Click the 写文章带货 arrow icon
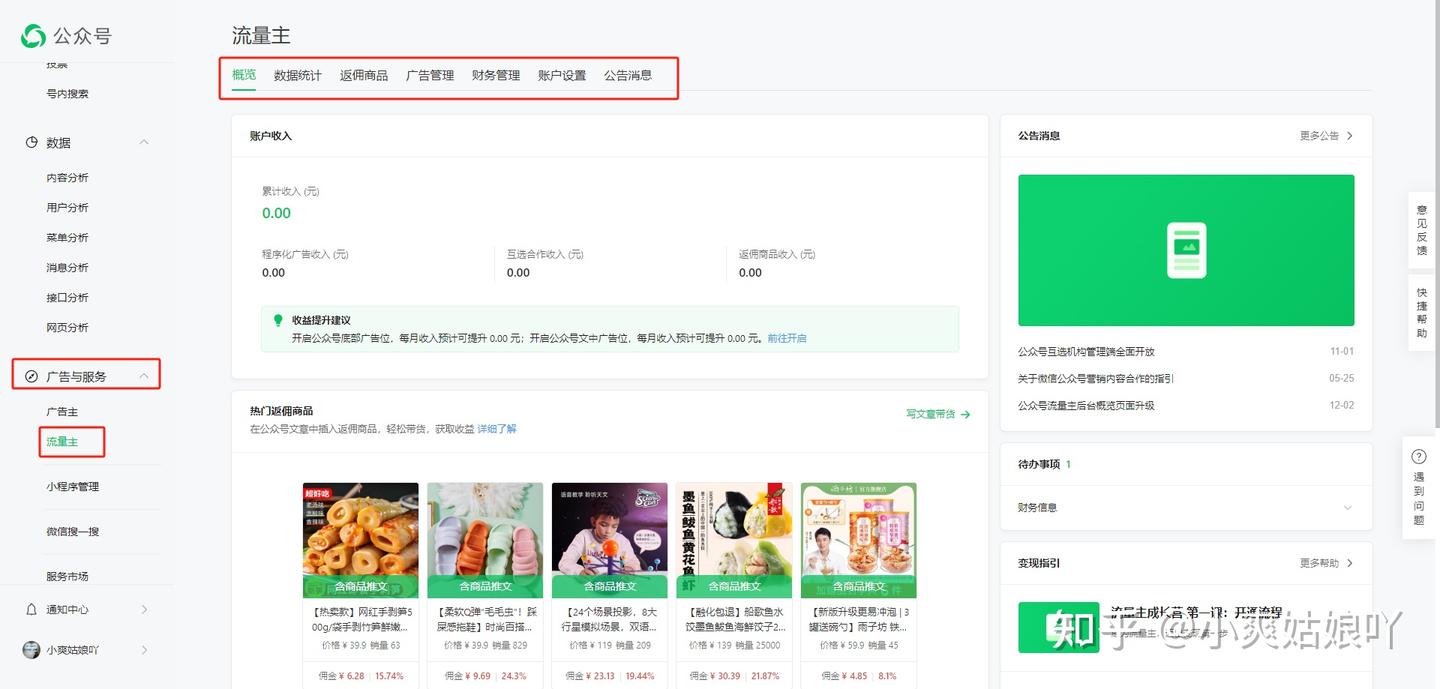 [x=965, y=414]
